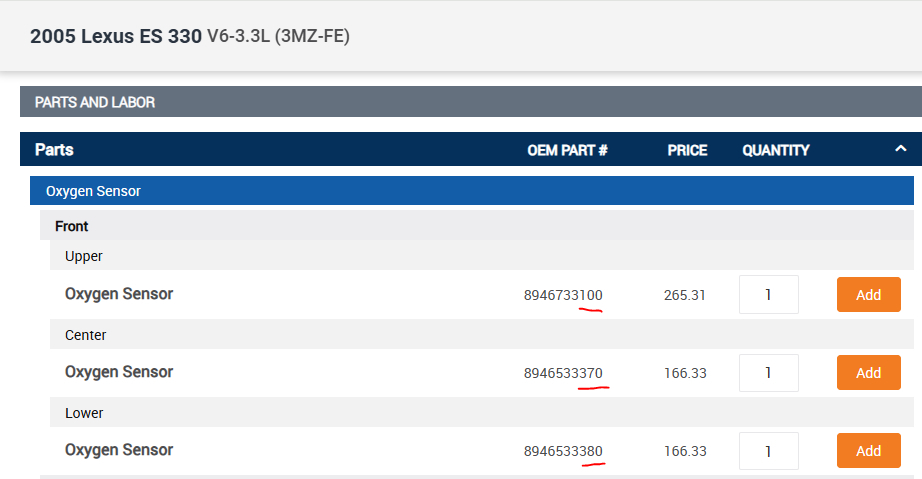Add the 8946733100 oxygen sensor
The width and height of the screenshot is (922, 479).
pos(868,295)
